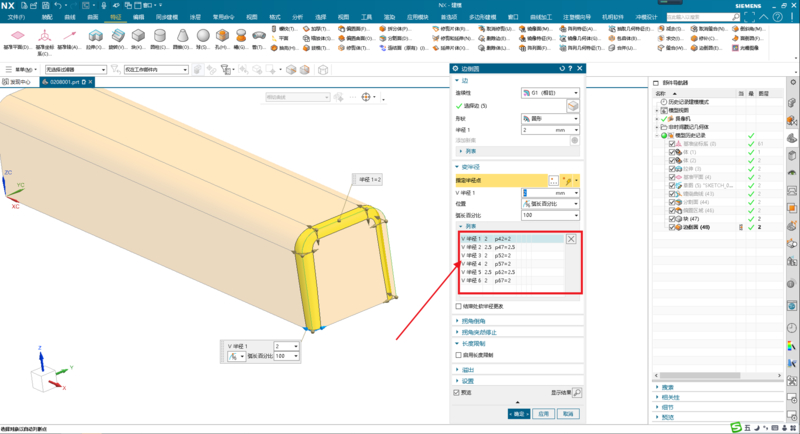Delete selected radius row with X icon
800x434 pixels.
point(571,239)
